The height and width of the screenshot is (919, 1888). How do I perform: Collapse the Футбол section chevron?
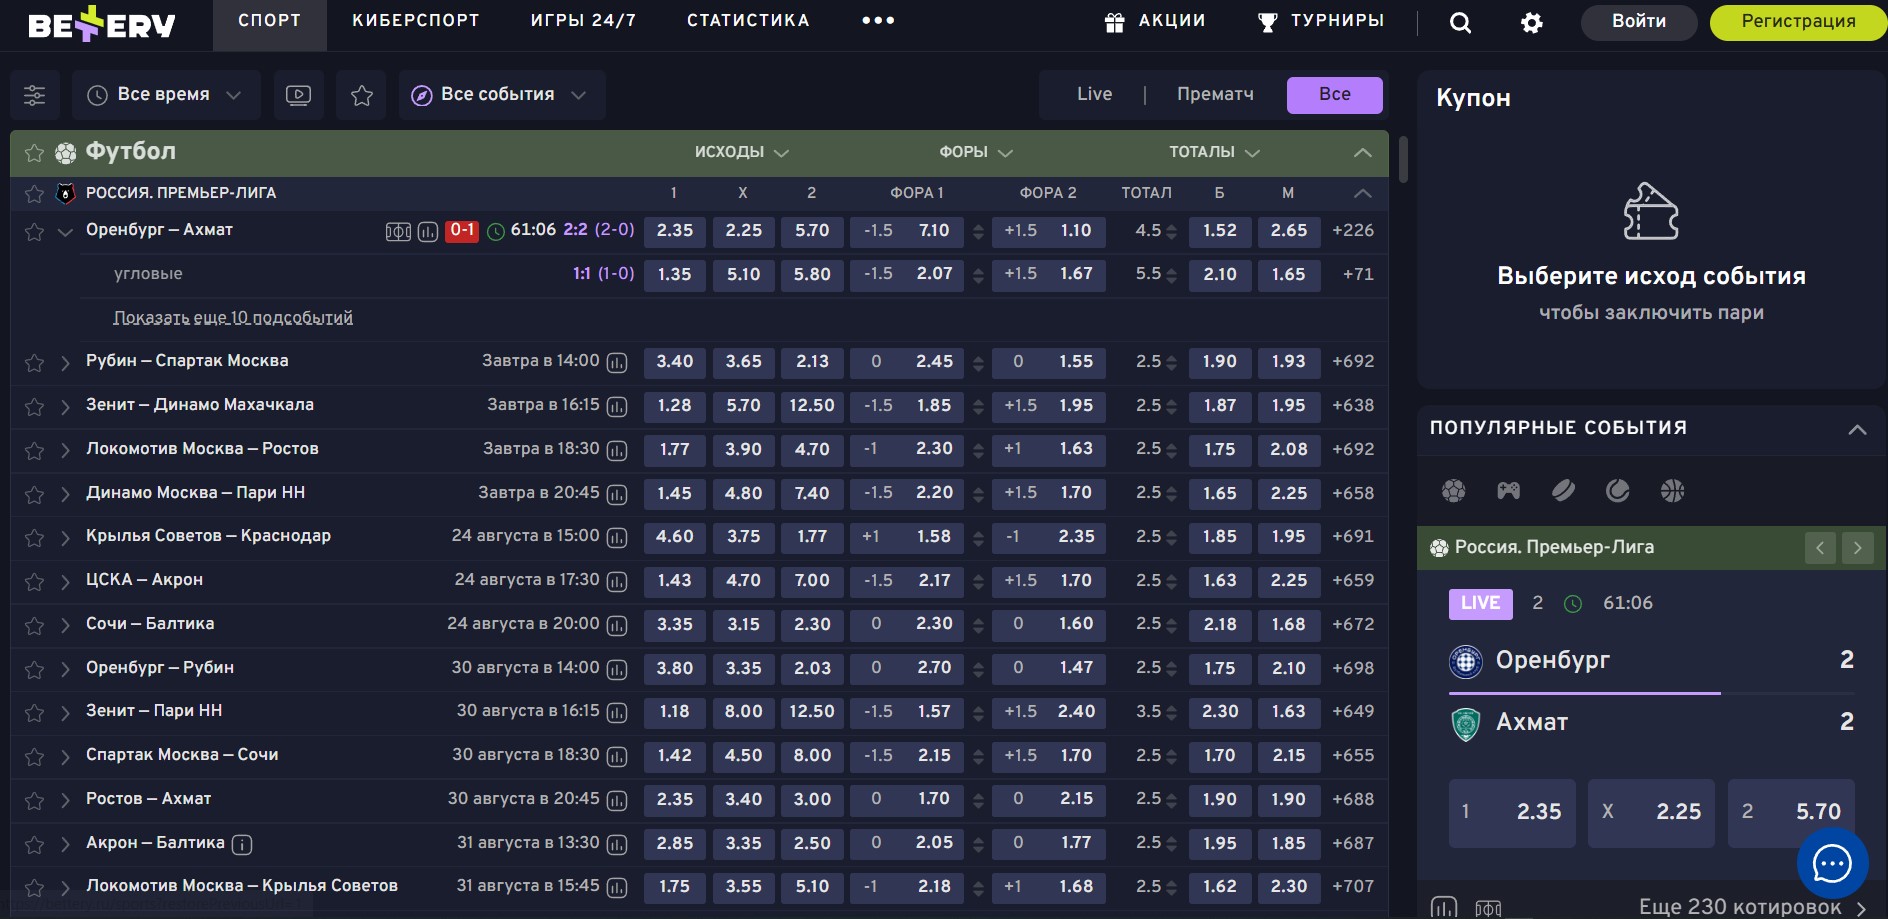[x=1362, y=153]
